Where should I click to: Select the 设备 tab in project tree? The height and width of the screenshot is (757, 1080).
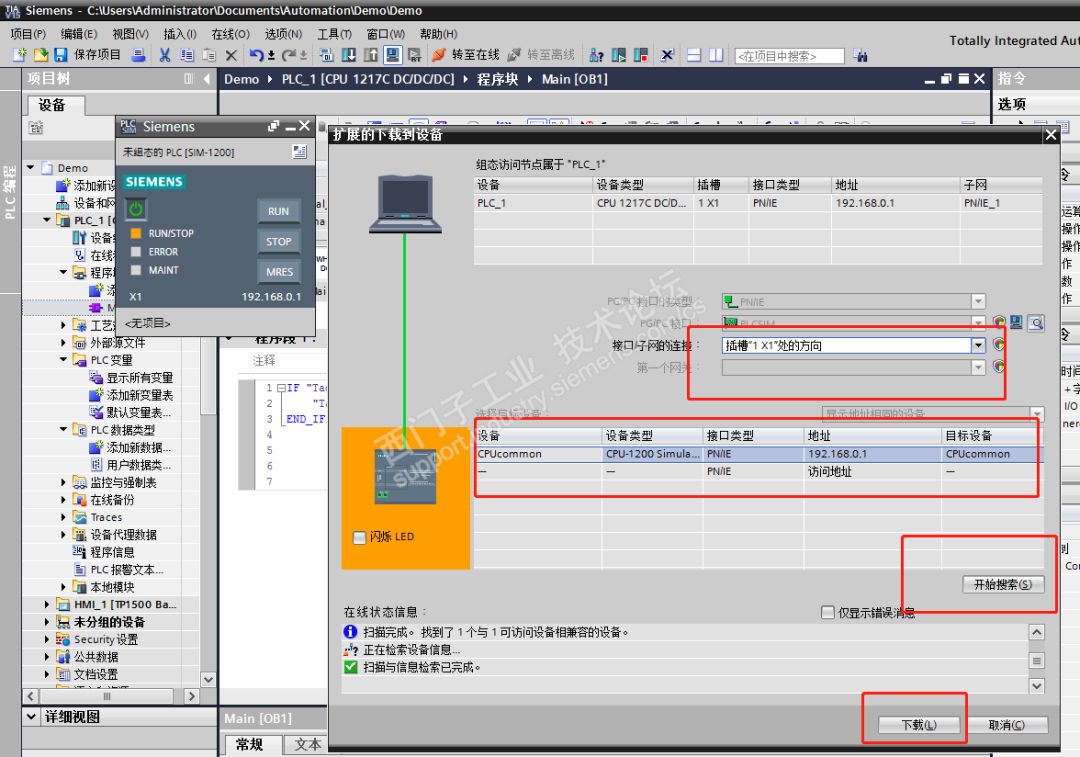click(x=55, y=105)
